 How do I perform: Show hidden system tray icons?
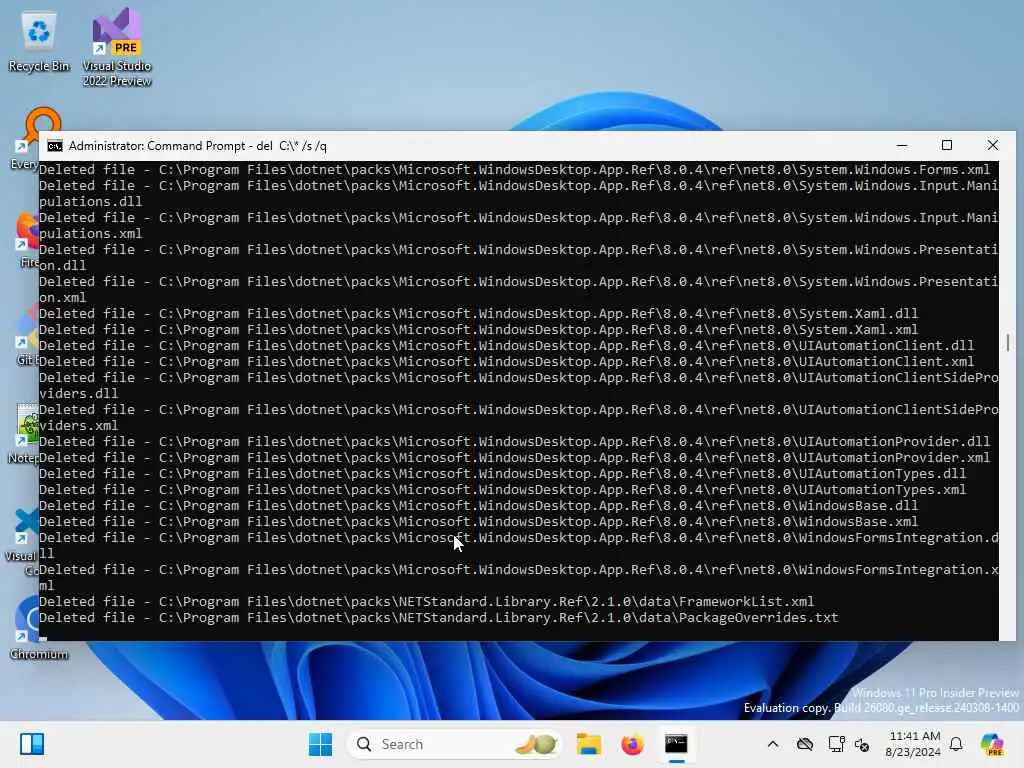coord(773,744)
